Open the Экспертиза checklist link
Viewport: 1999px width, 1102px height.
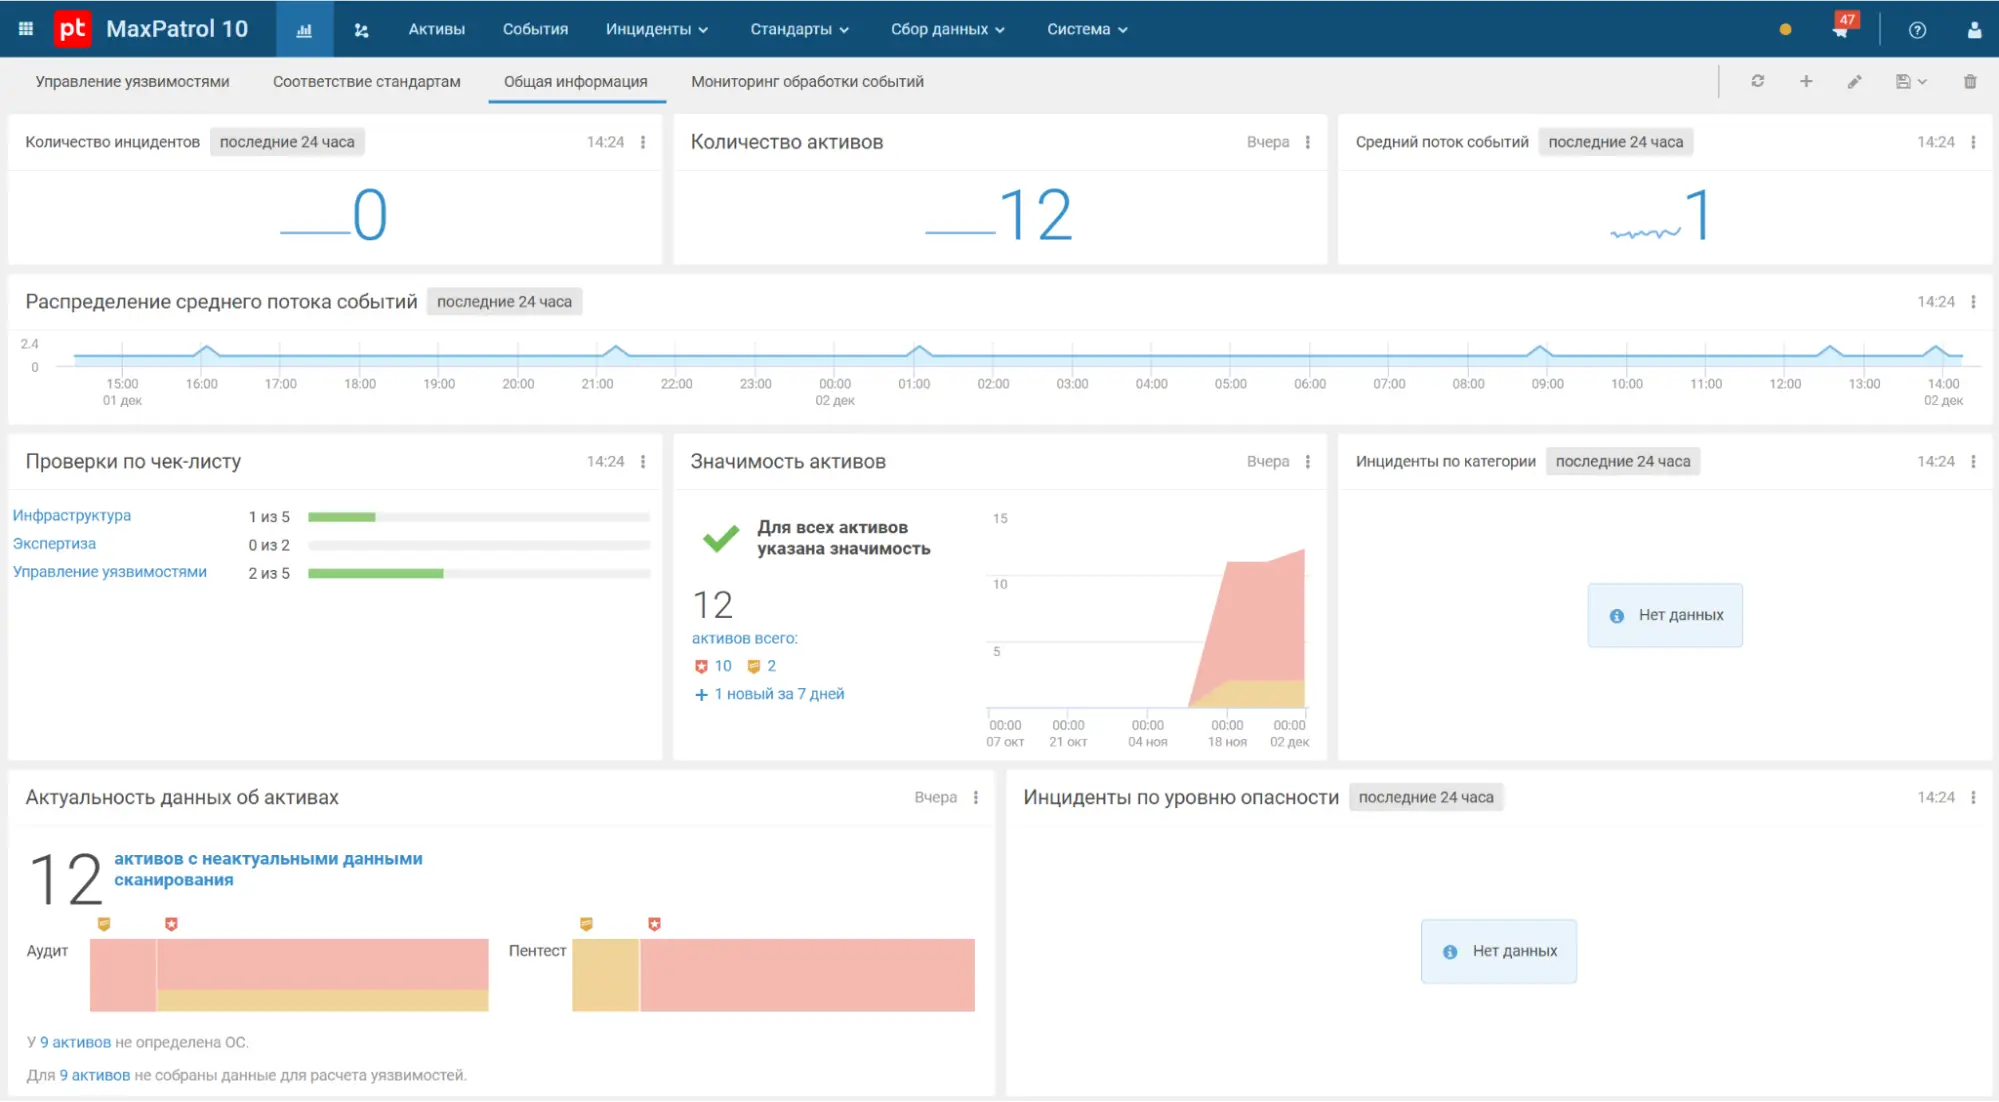54,543
